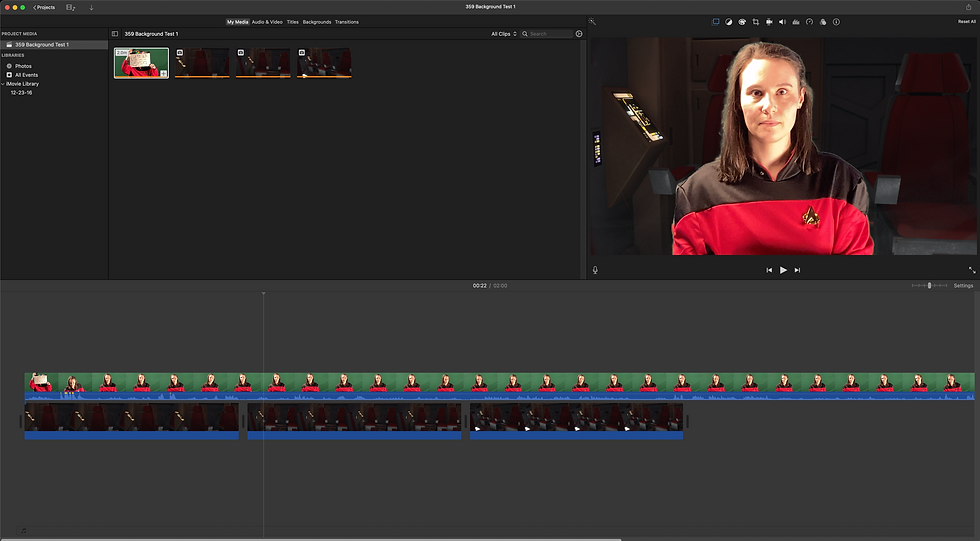The image size is (980, 541).
Task: Open the Transitions tab
Action: coord(347,22)
